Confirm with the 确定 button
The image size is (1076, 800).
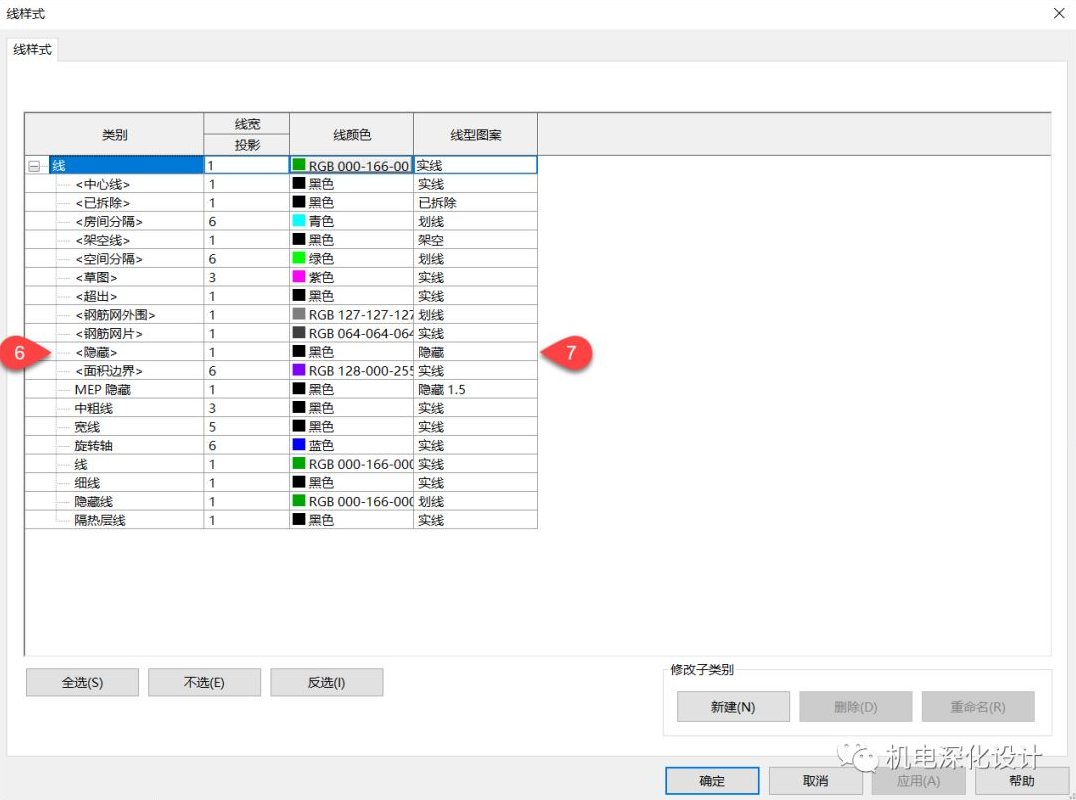(711, 781)
